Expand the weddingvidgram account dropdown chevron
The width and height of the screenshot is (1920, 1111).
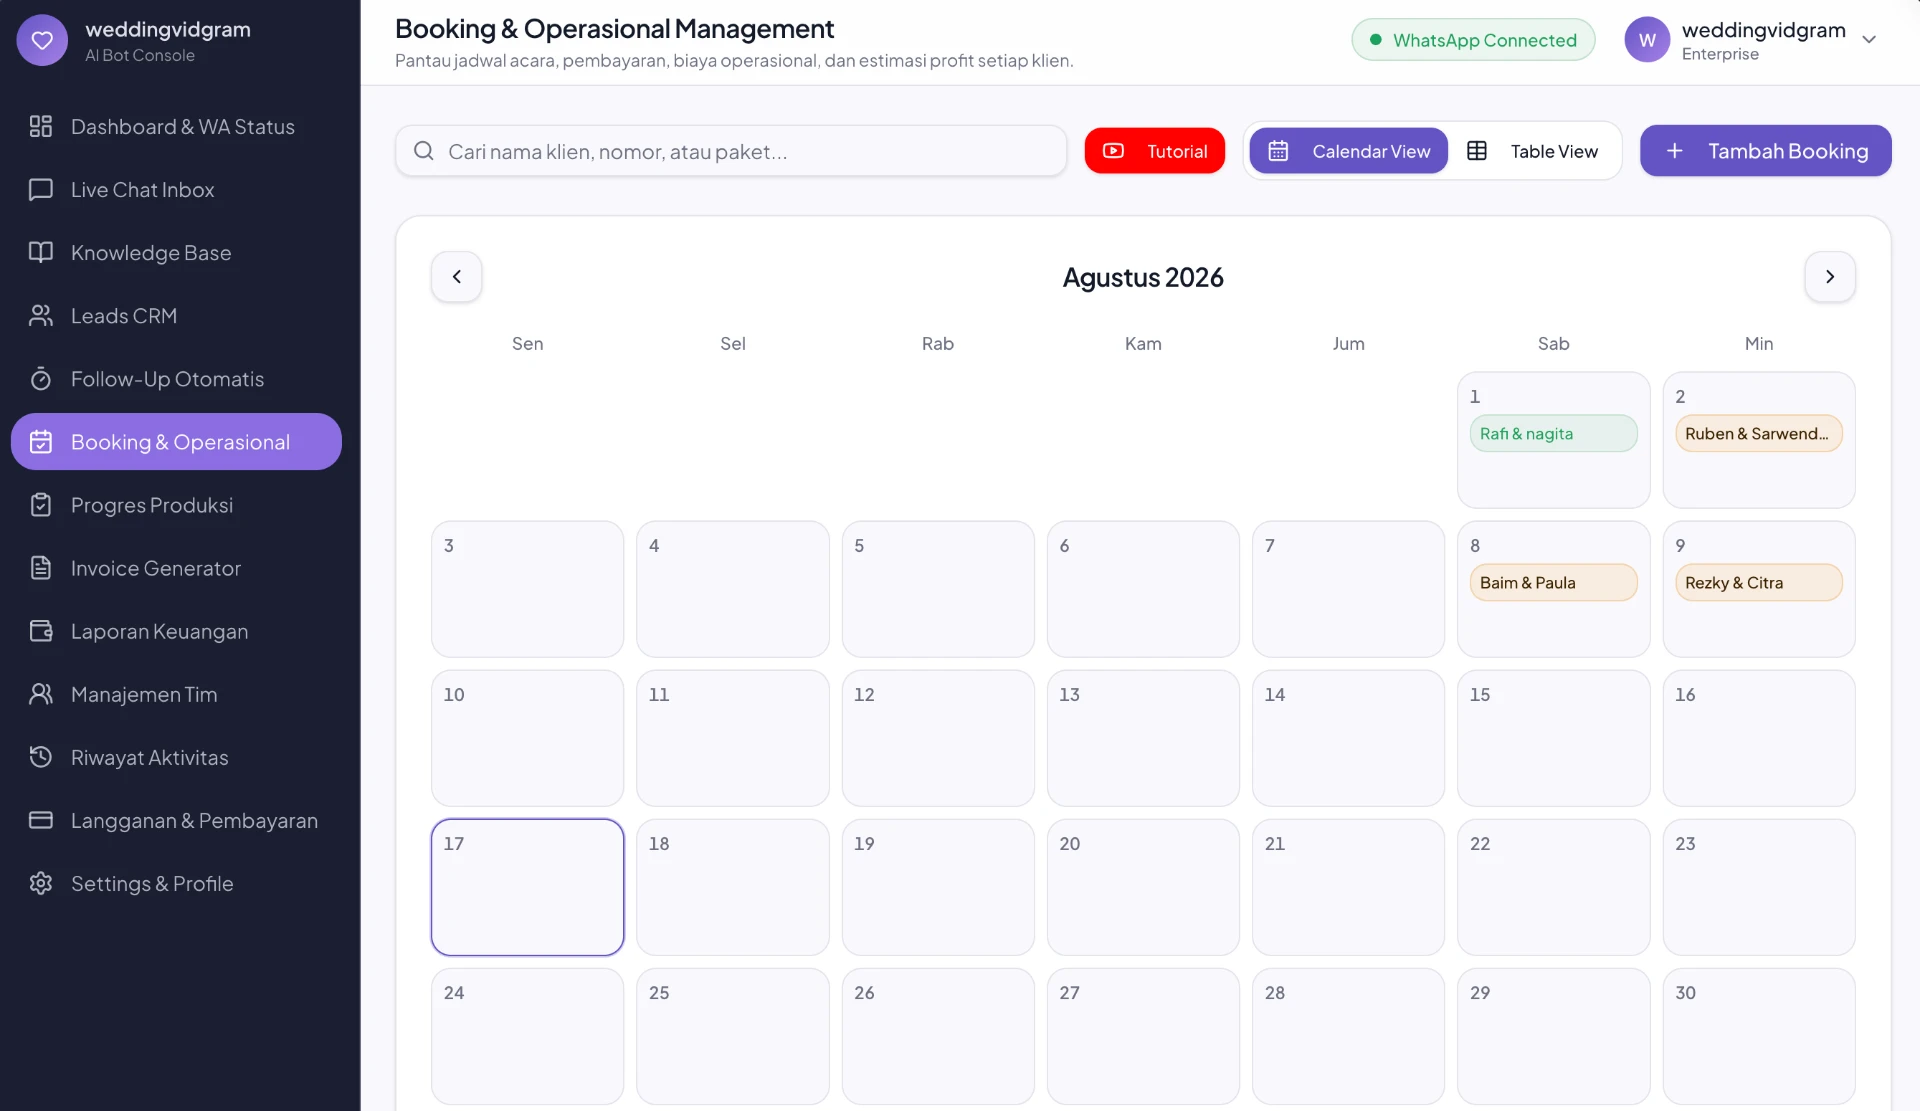point(1869,40)
